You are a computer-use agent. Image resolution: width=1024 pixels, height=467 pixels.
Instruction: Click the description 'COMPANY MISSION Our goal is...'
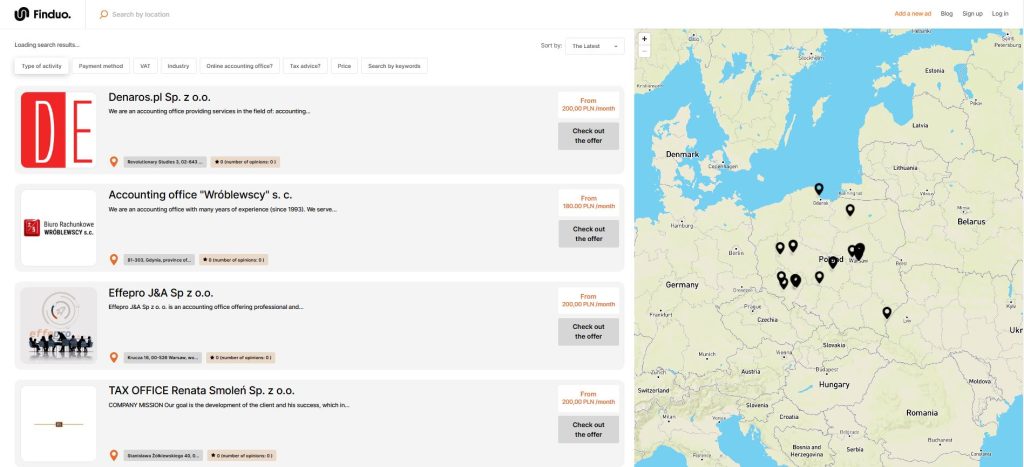(x=229, y=405)
